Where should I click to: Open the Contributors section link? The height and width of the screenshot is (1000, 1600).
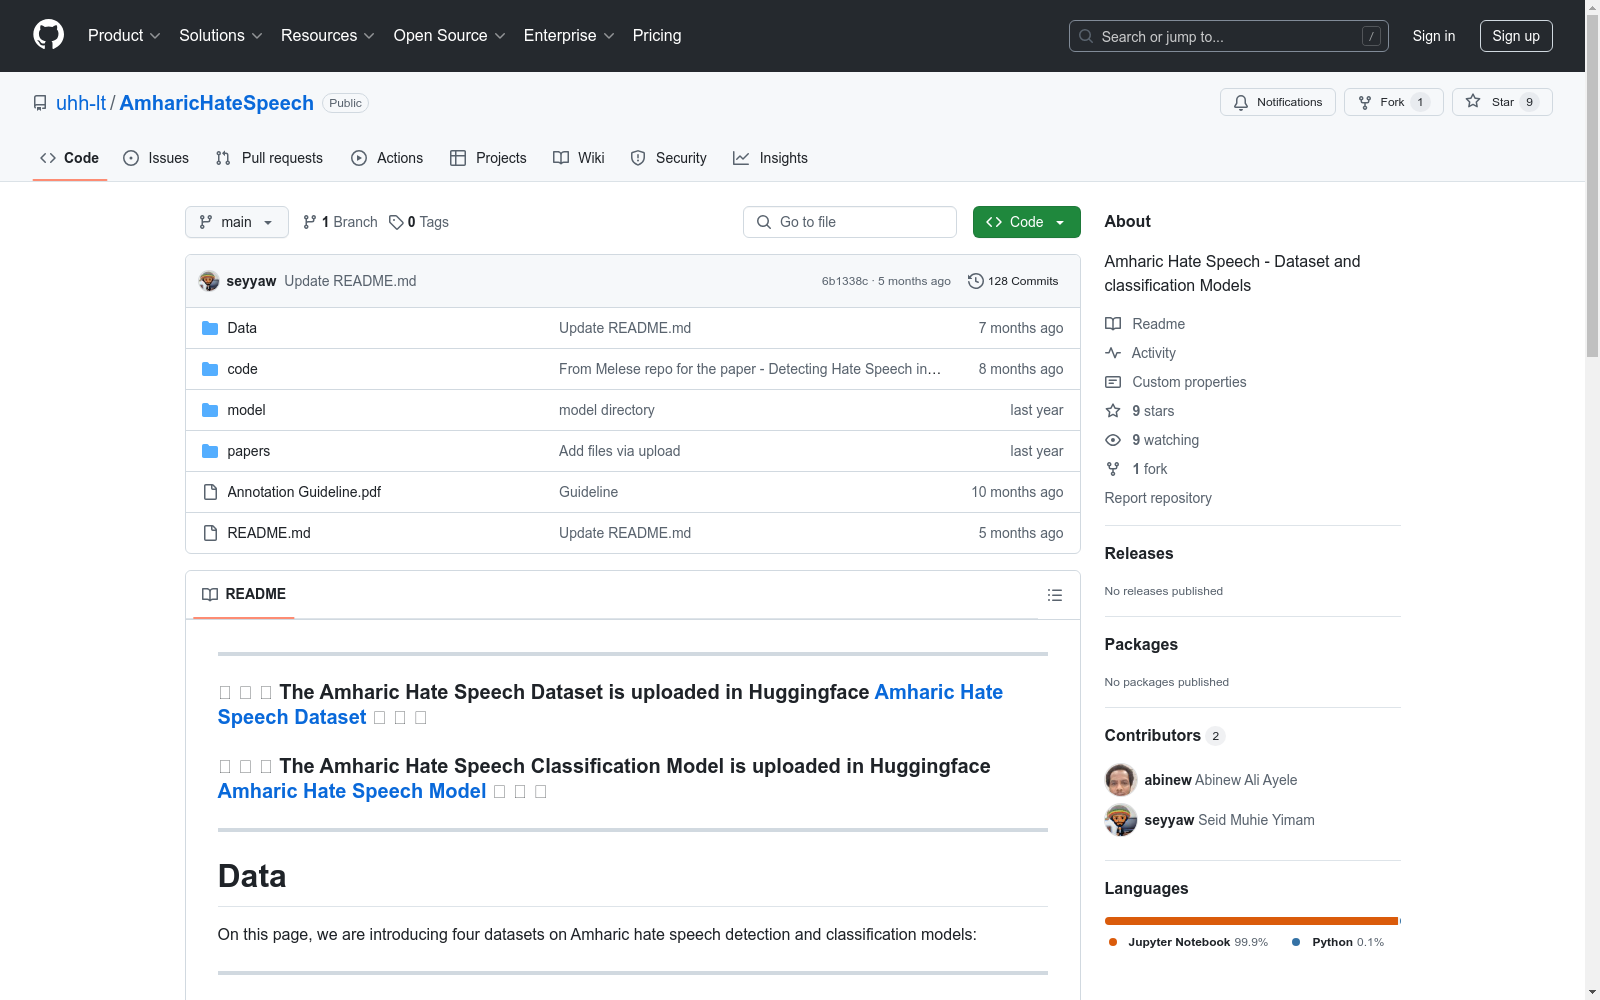[1165, 736]
